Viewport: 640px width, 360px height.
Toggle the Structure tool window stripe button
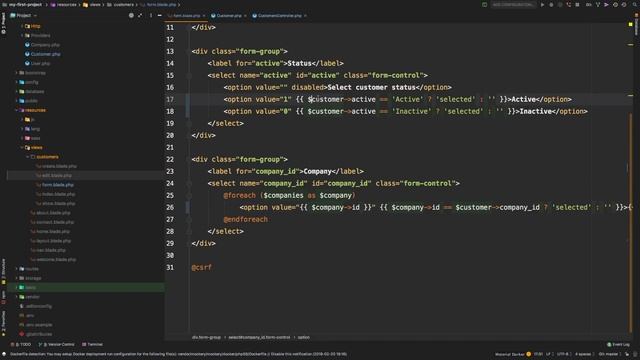[3, 271]
